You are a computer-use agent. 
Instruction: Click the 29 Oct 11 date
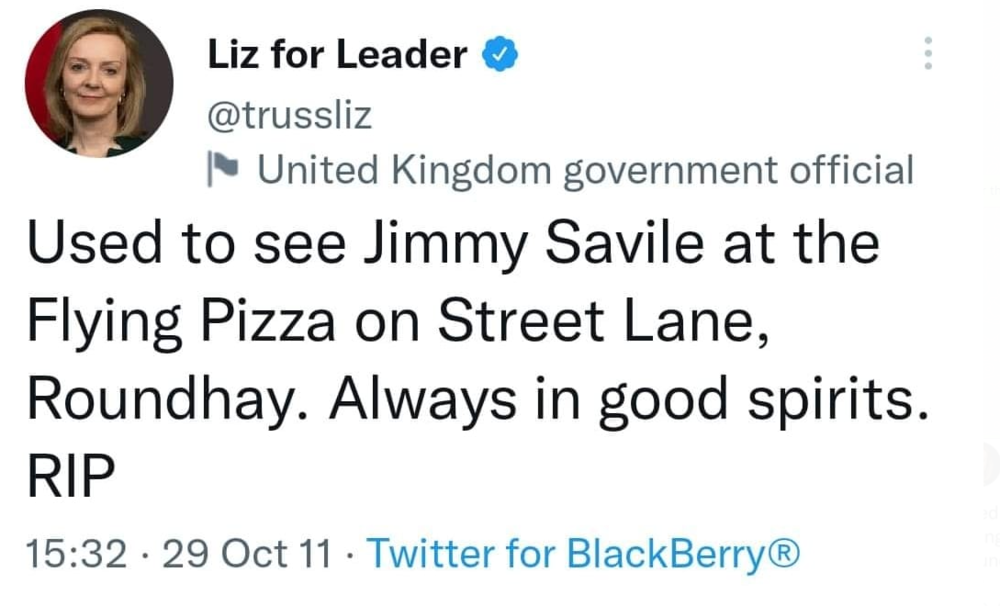[245, 552]
